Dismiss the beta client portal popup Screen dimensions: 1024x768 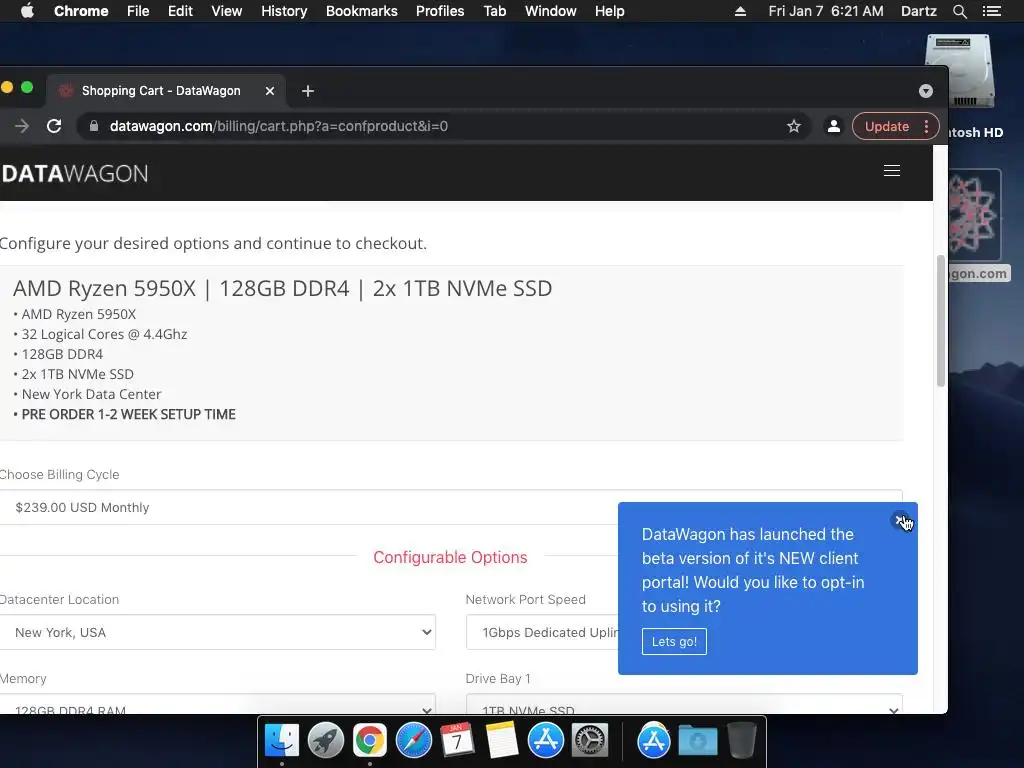(901, 520)
